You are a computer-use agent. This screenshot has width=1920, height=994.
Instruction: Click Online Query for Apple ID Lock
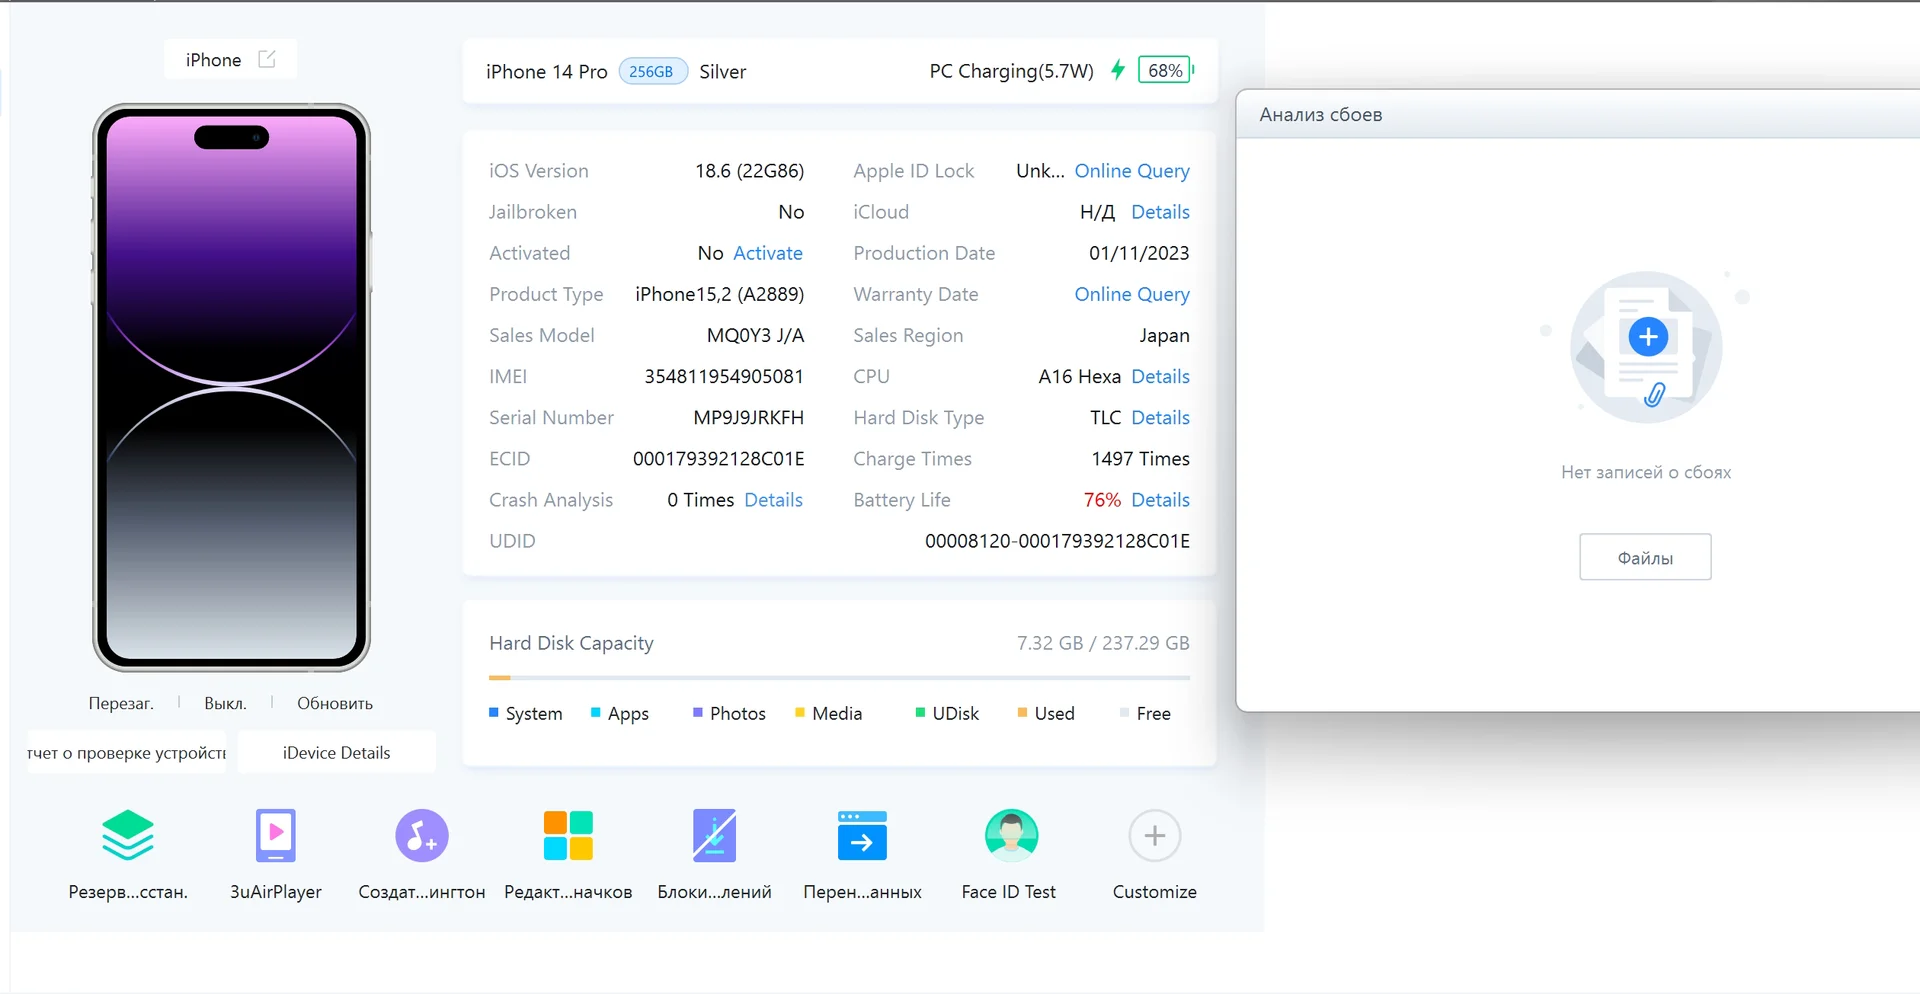1132,171
